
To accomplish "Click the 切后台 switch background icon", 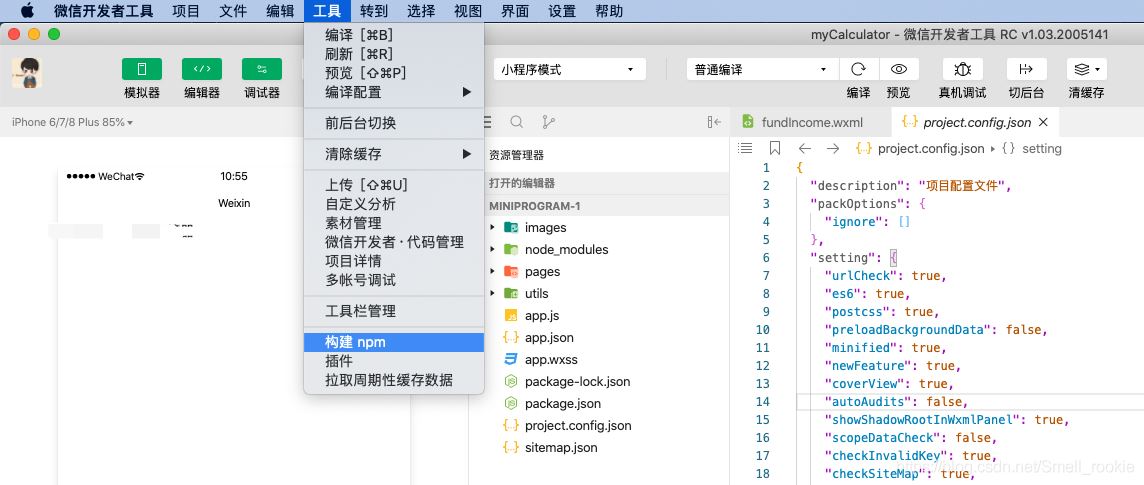I will [1026, 69].
